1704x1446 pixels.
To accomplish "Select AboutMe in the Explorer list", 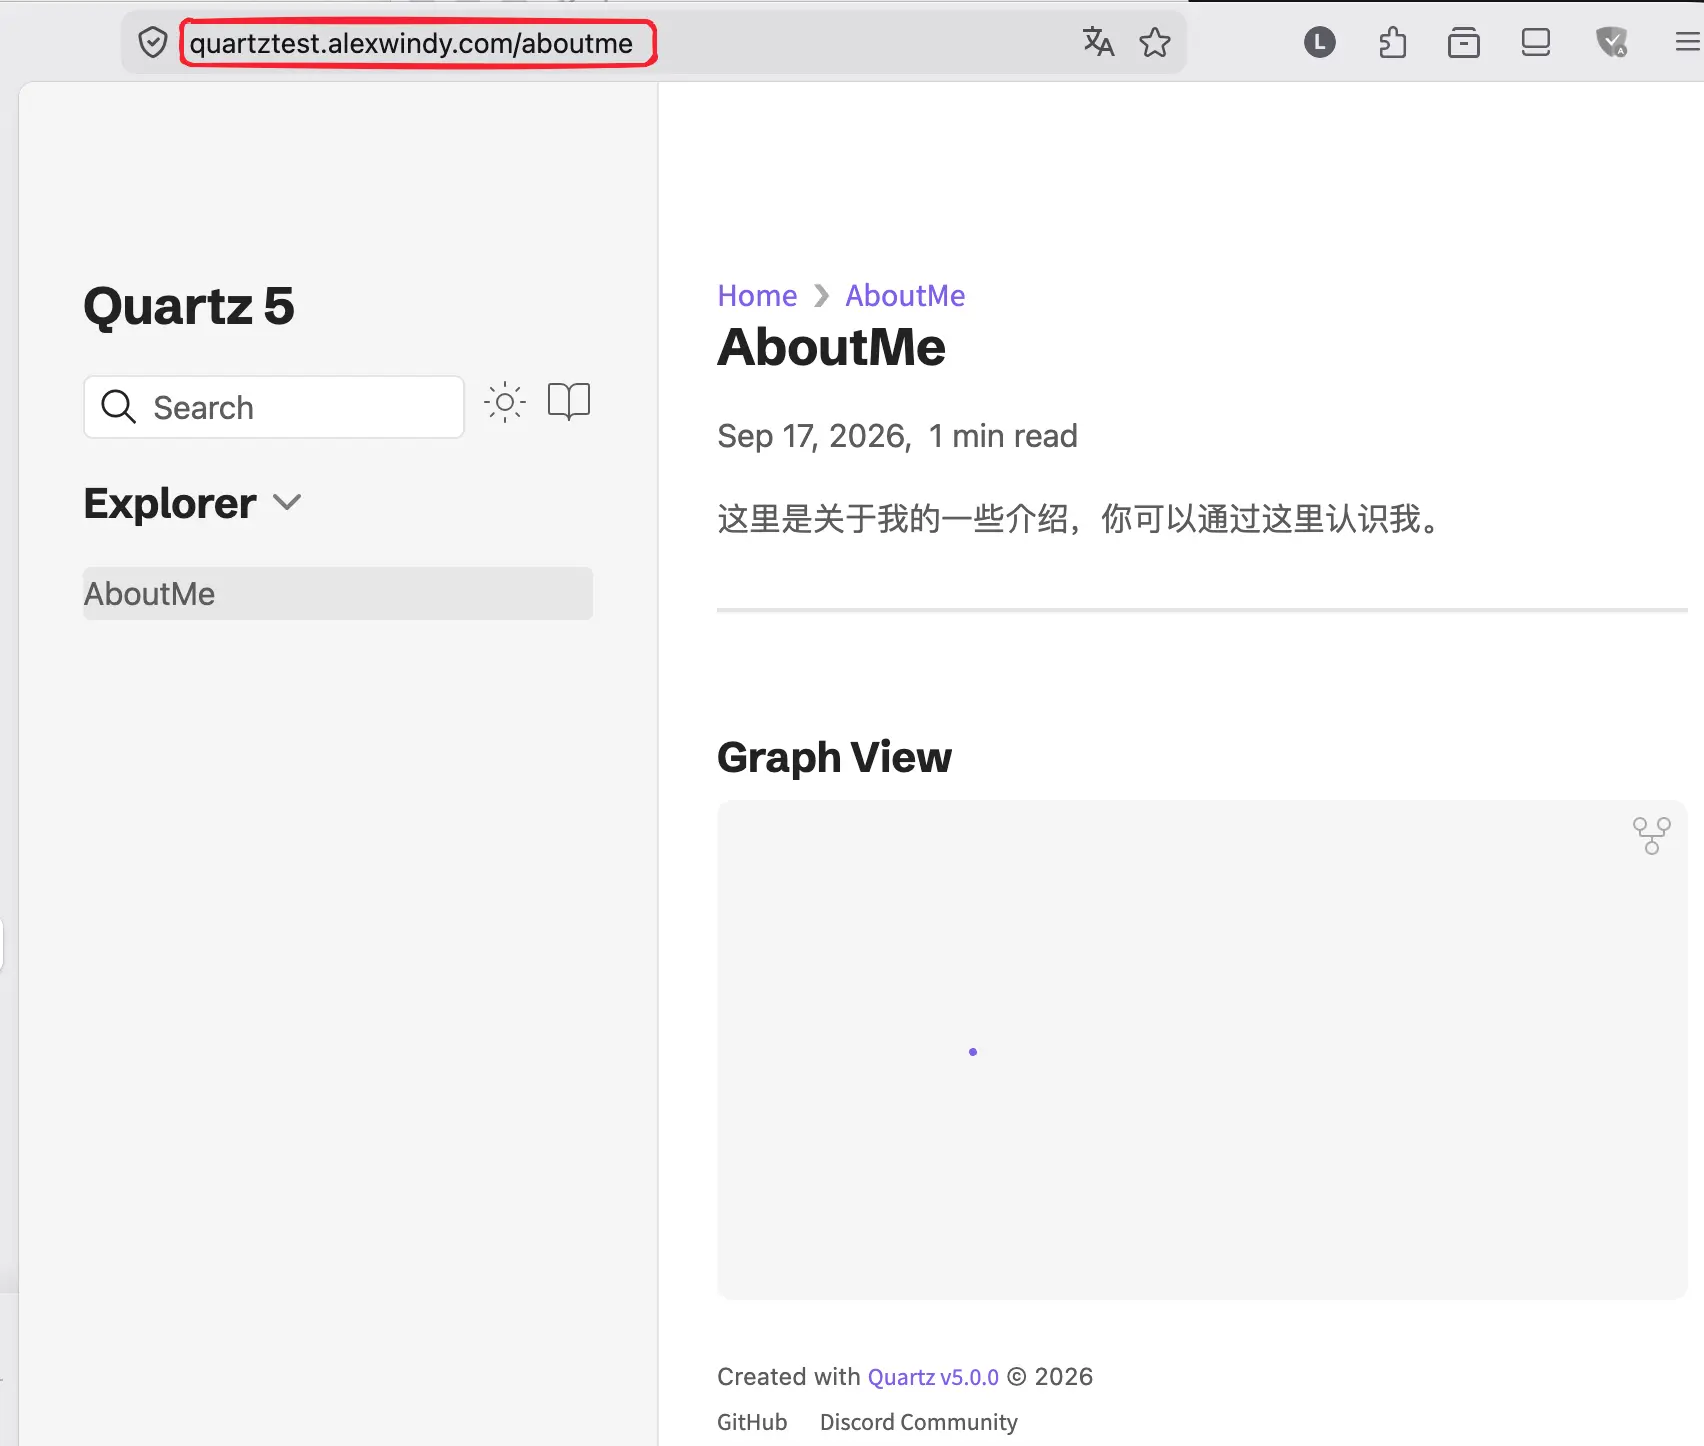I will (x=338, y=594).
